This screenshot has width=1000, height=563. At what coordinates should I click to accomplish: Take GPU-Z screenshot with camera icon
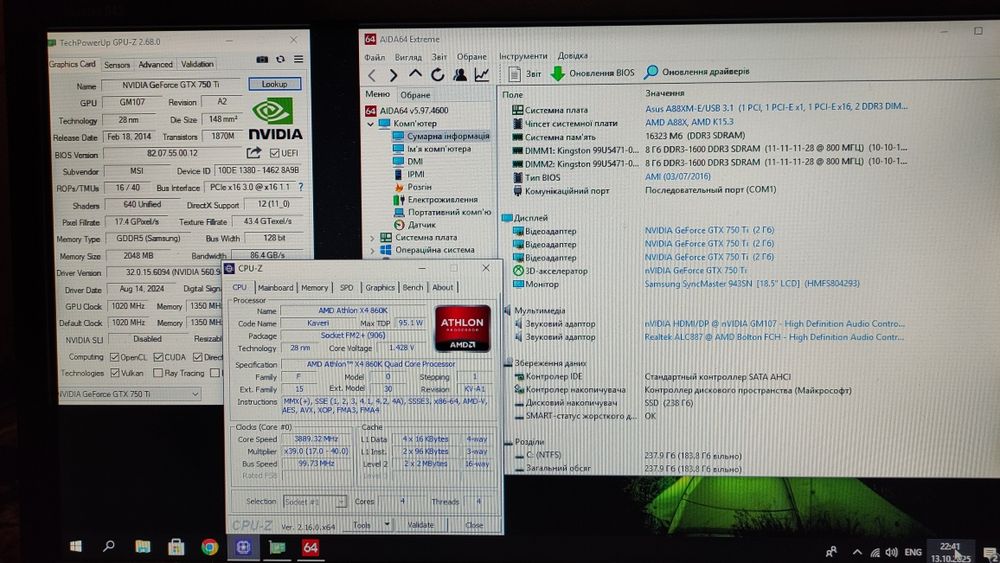coord(262,59)
